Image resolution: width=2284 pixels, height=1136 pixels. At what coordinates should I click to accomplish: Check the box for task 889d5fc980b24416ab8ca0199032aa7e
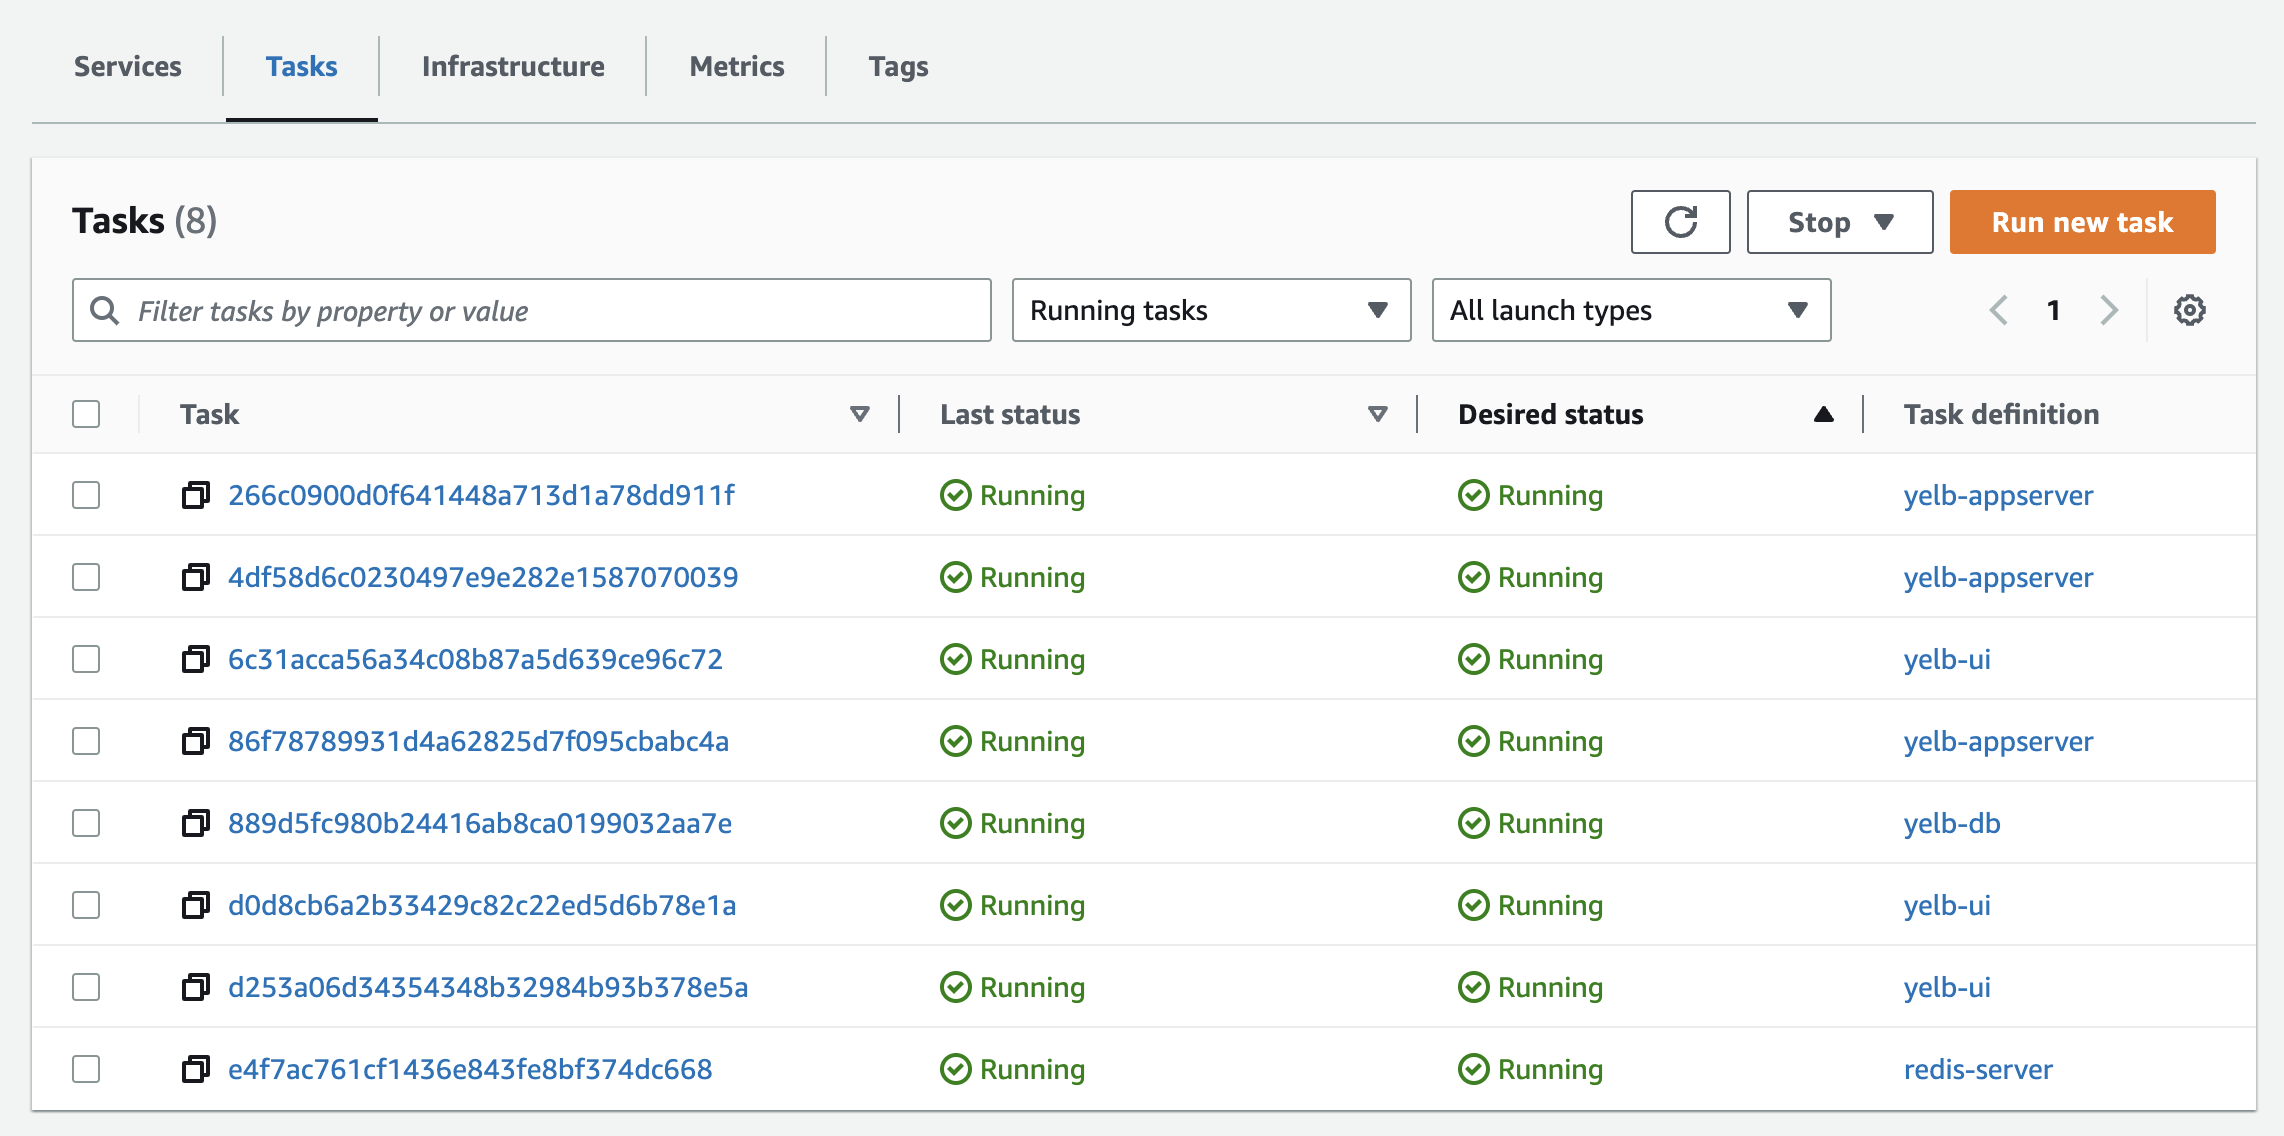pyautogui.click(x=86, y=823)
